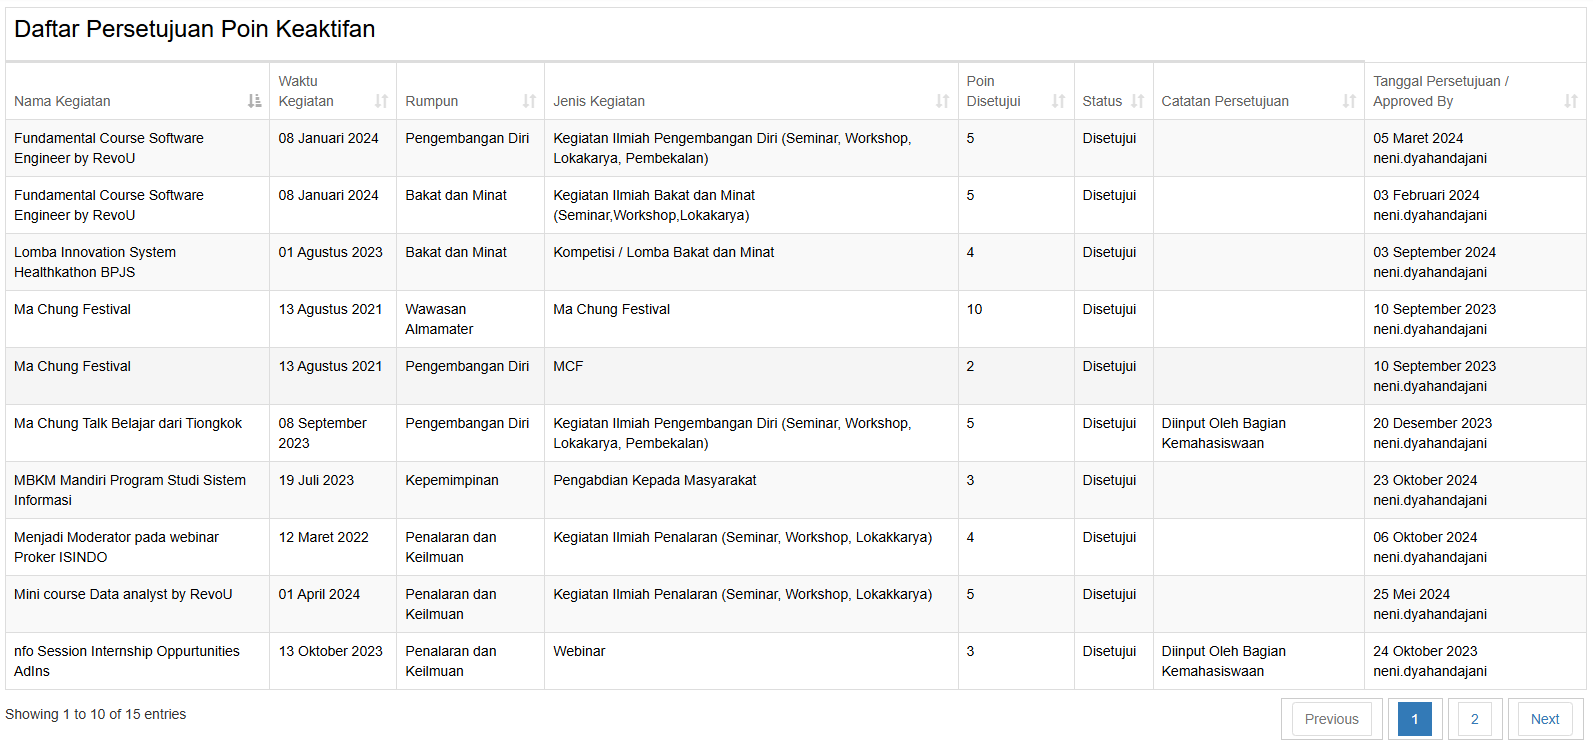Click the 'Daftar Persetujuan Poin Keaktifan' heading
The image size is (1593, 747).
(x=195, y=29)
